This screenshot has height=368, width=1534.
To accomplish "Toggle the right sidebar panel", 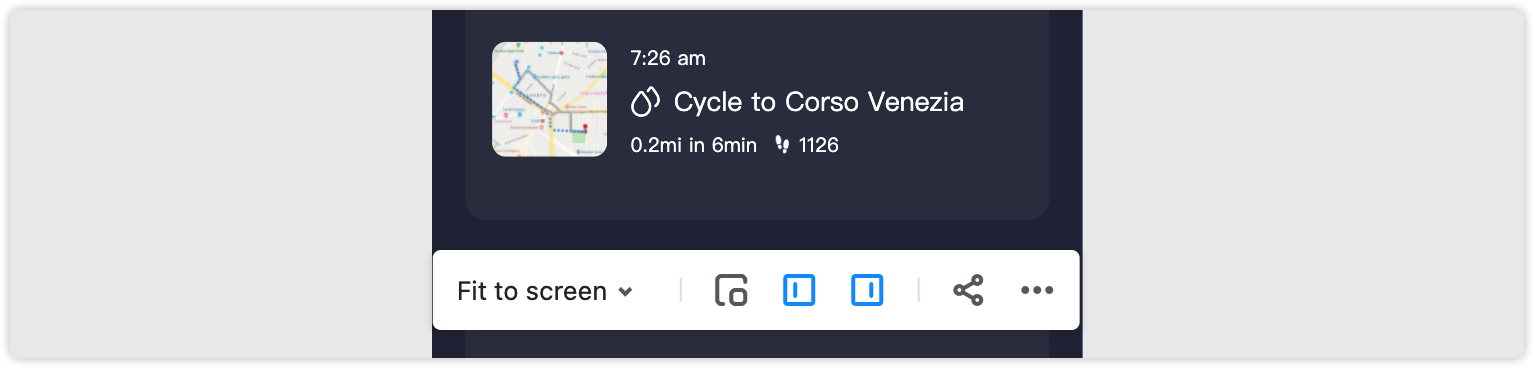I will [x=867, y=291].
